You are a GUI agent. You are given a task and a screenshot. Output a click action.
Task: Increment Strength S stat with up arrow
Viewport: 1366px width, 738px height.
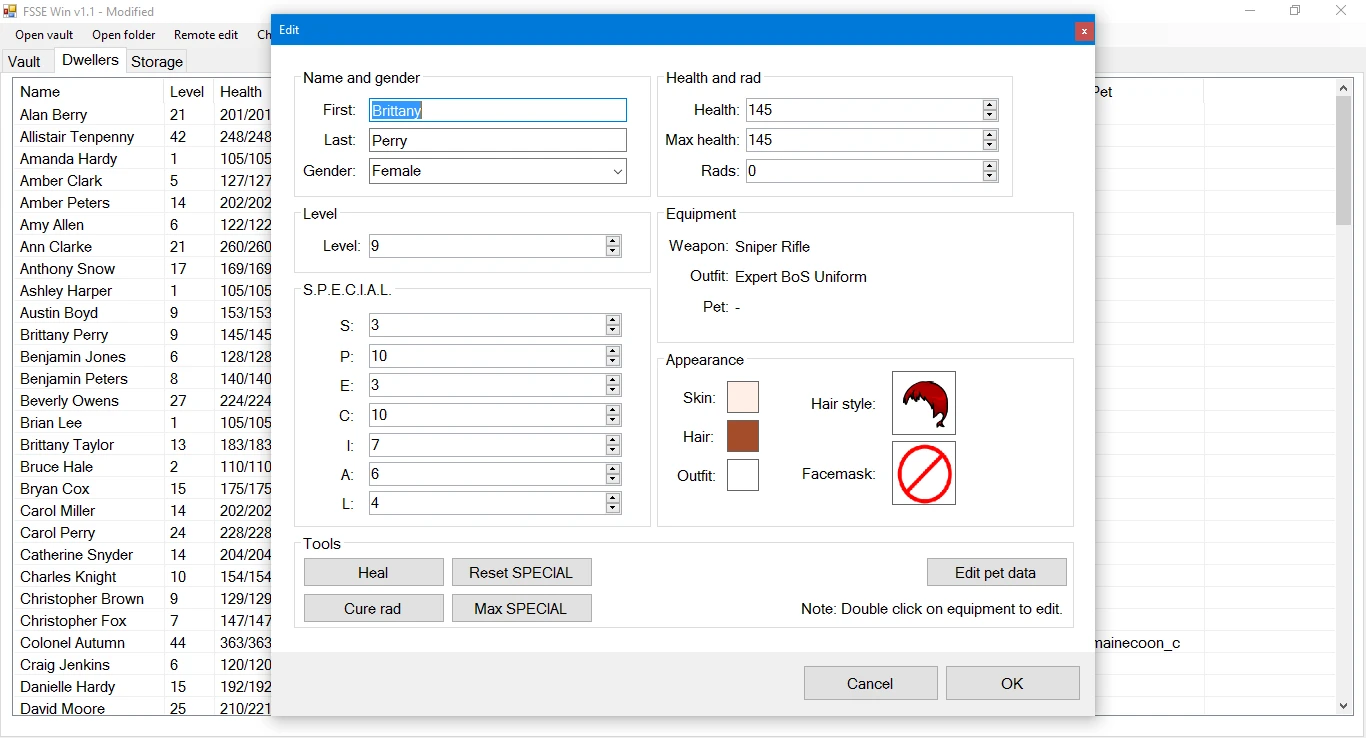[x=613, y=320]
